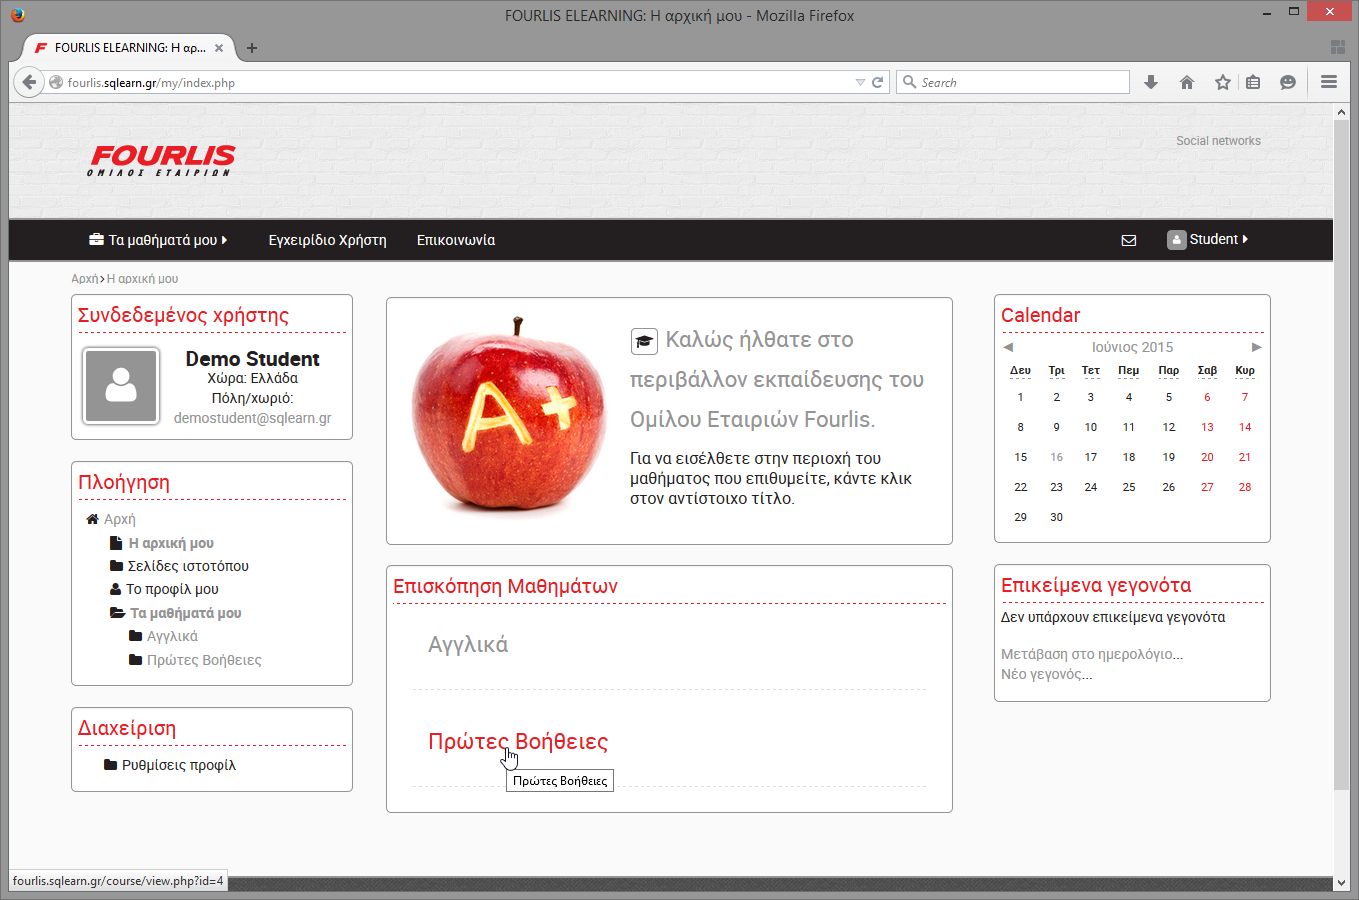The image size is (1359, 900).
Task: Click folder icon beside Ρυθμίσεις προφίλ
Action: pos(111,765)
